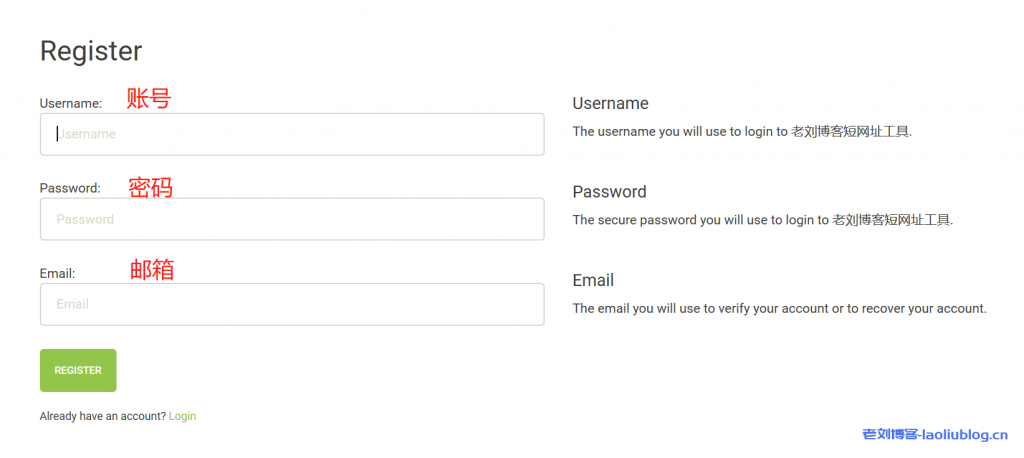Click the "Already have an account?" text
The height and width of the screenshot is (458, 1024).
pyautogui.click(x=102, y=416)
